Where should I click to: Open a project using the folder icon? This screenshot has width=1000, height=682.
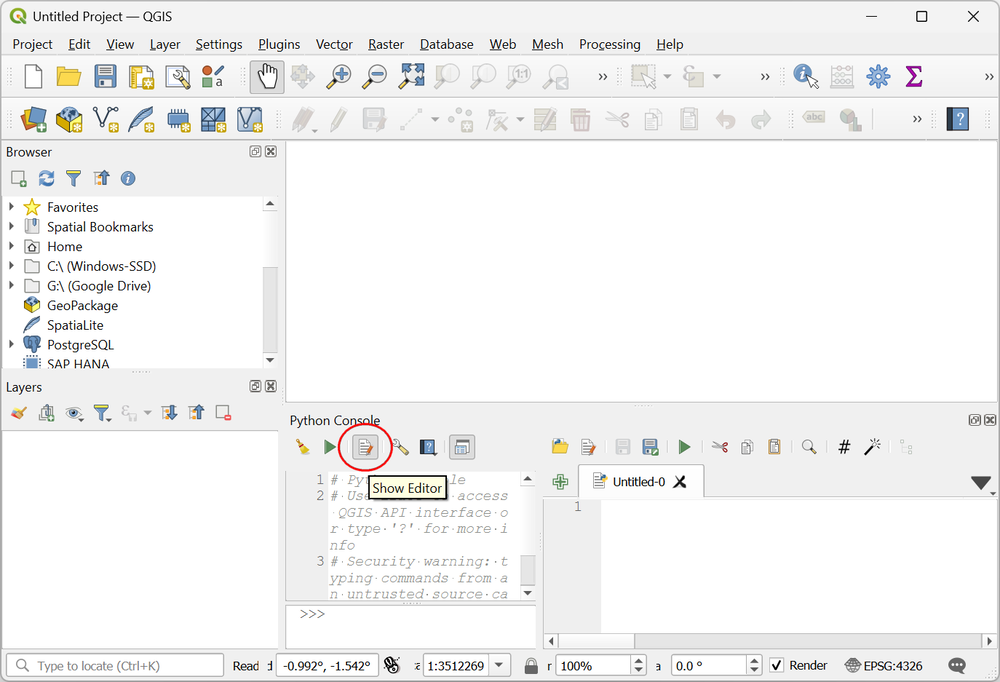click(x=69, y=77)
